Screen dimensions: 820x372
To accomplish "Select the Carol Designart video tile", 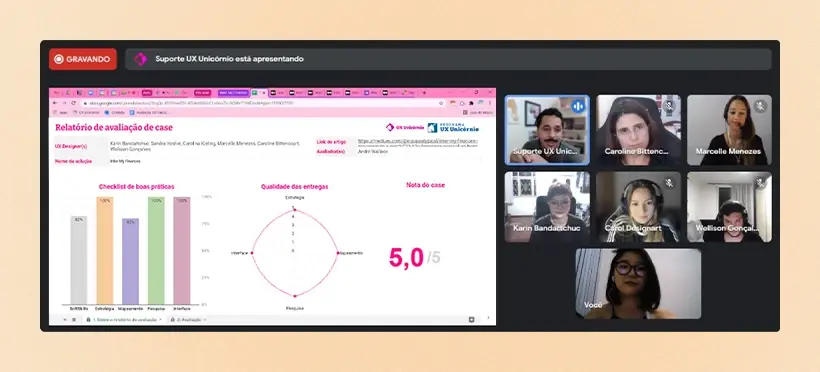I will pyautogui.click(x=638, y=207).
